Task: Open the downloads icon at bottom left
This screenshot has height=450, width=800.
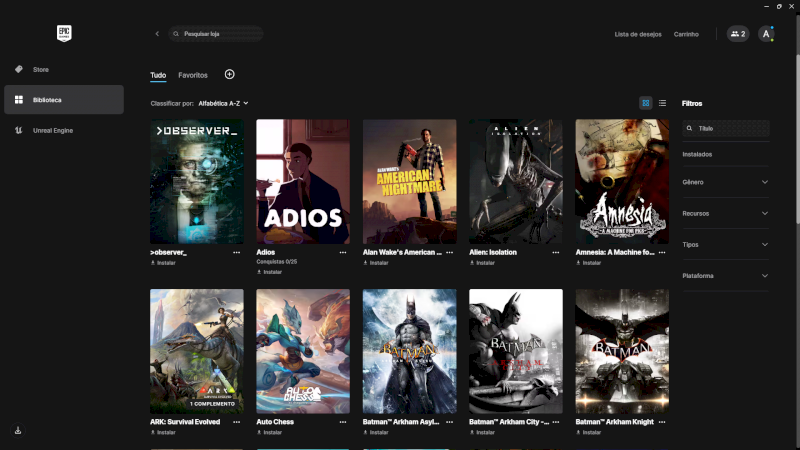Action: 18,431
